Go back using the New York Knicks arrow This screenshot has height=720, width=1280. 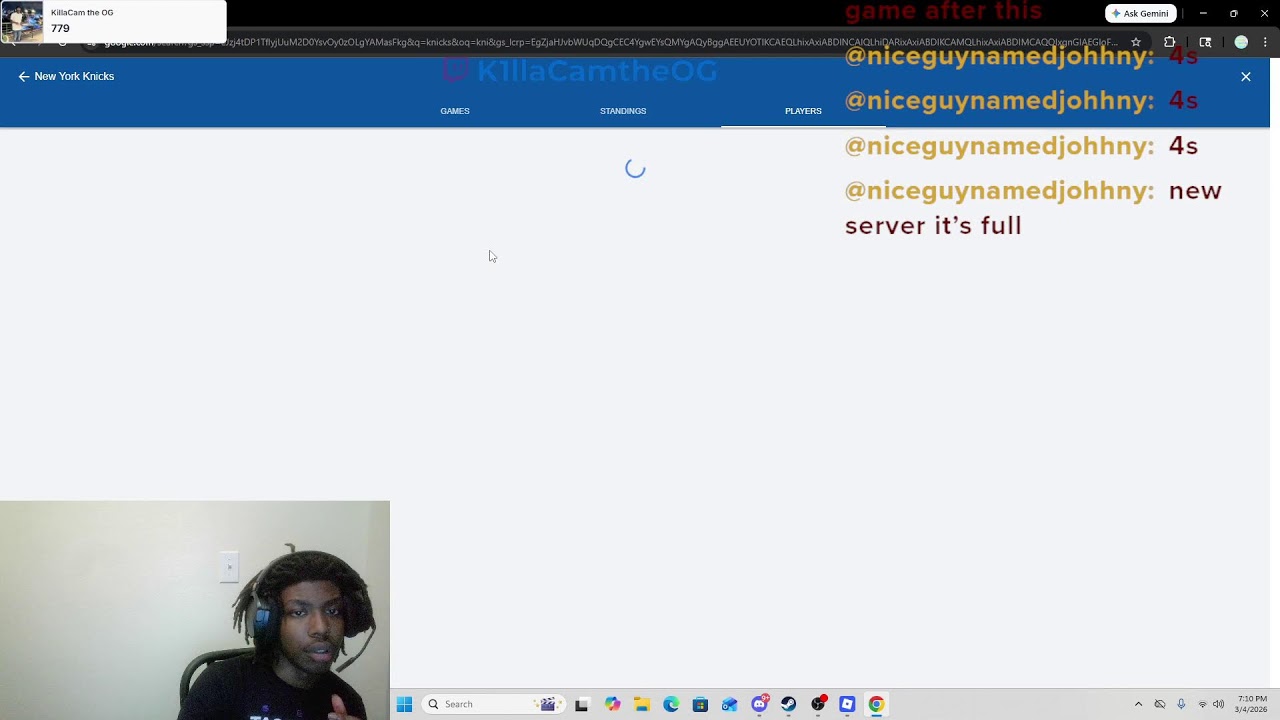pos(24,76)
